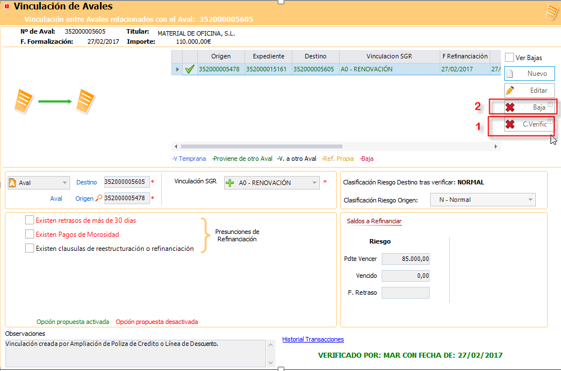The width and height of the screenshot is (561, 371).
Task: Click the Pdte Vencer amount field
Action: [406, 259]
